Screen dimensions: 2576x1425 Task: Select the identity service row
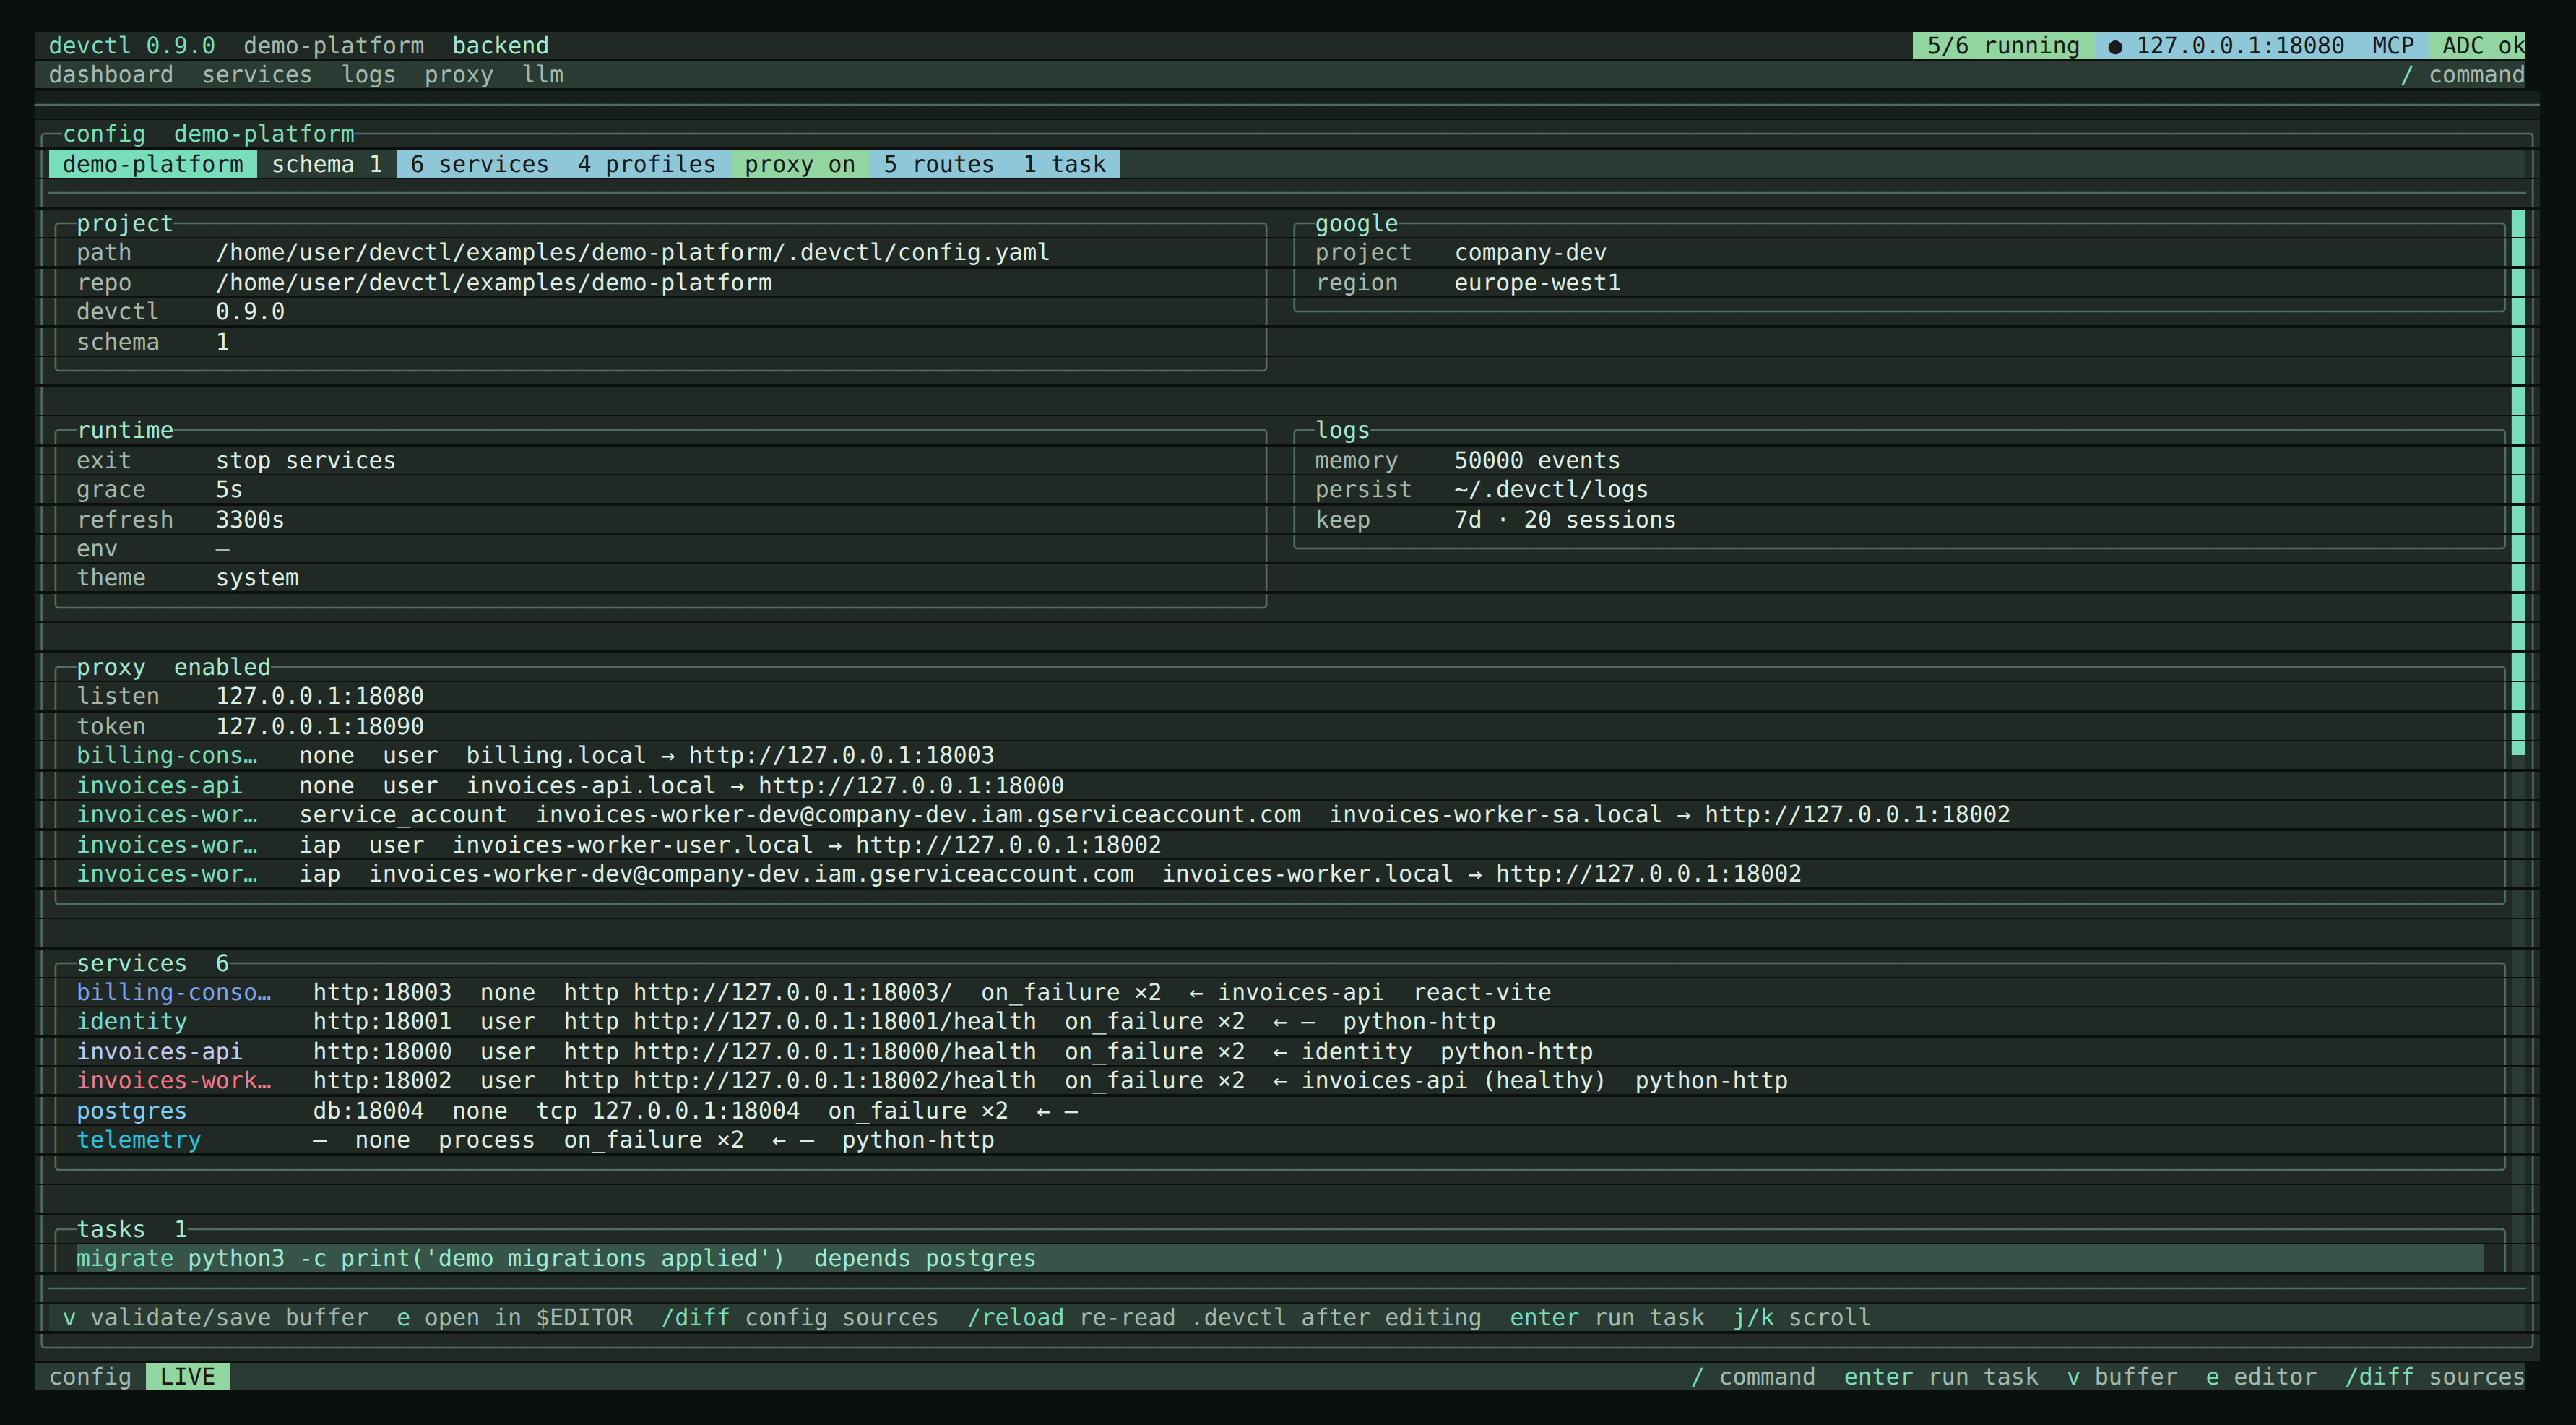coord(1280,1022)
